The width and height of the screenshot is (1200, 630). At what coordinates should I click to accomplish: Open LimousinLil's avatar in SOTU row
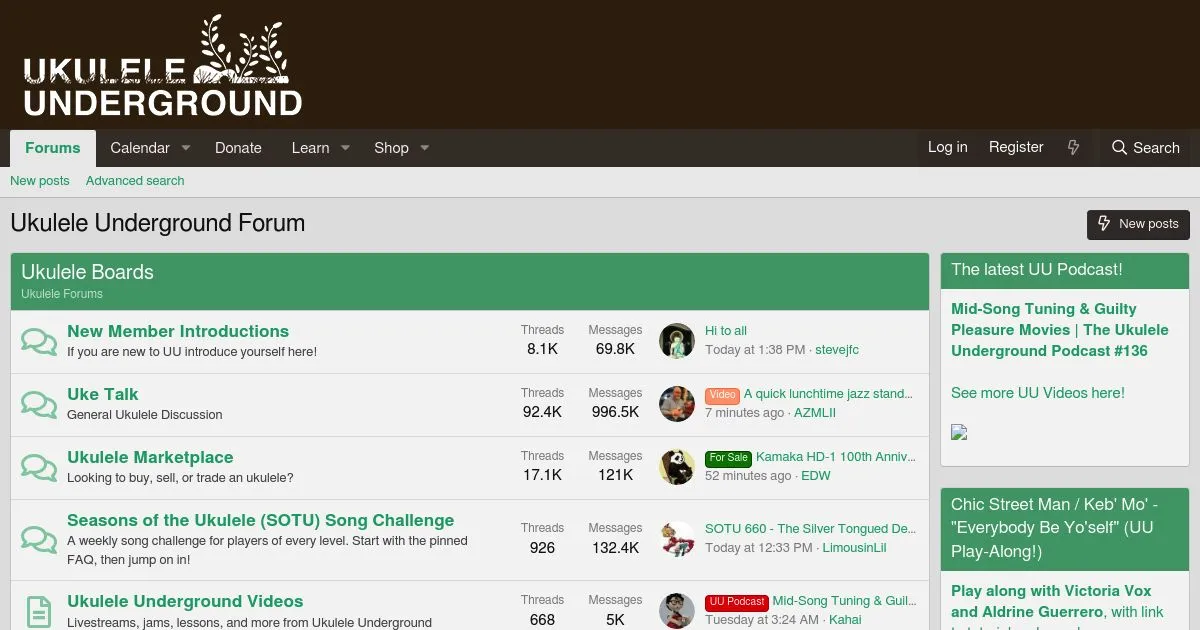pyautogui.click(x=677, y=539)
